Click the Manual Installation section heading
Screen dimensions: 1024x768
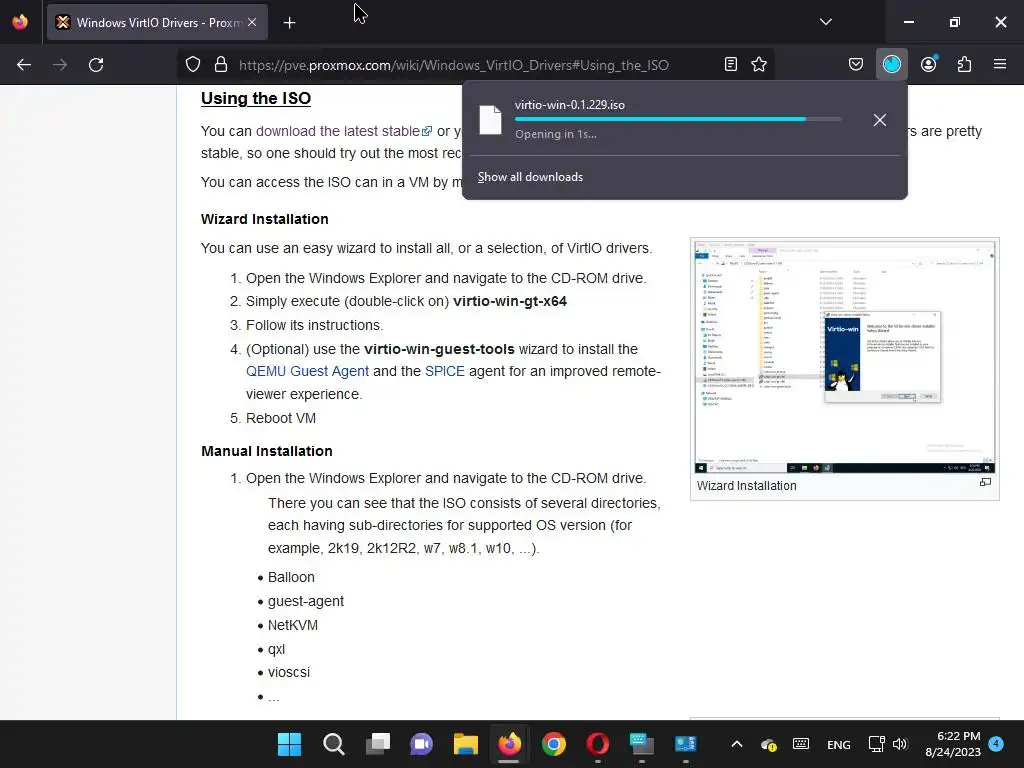[266, 451]
